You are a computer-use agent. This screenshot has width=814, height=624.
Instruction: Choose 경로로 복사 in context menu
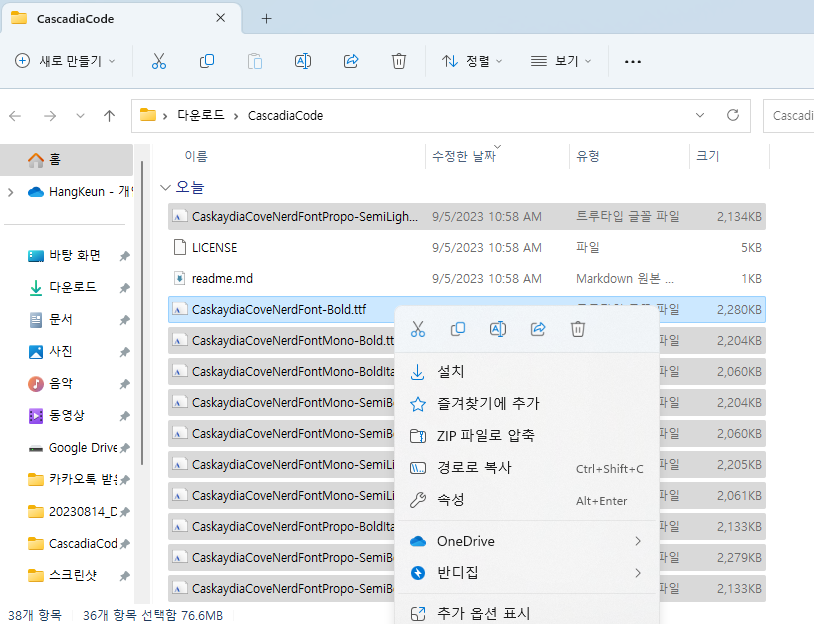tap(527, 468)
